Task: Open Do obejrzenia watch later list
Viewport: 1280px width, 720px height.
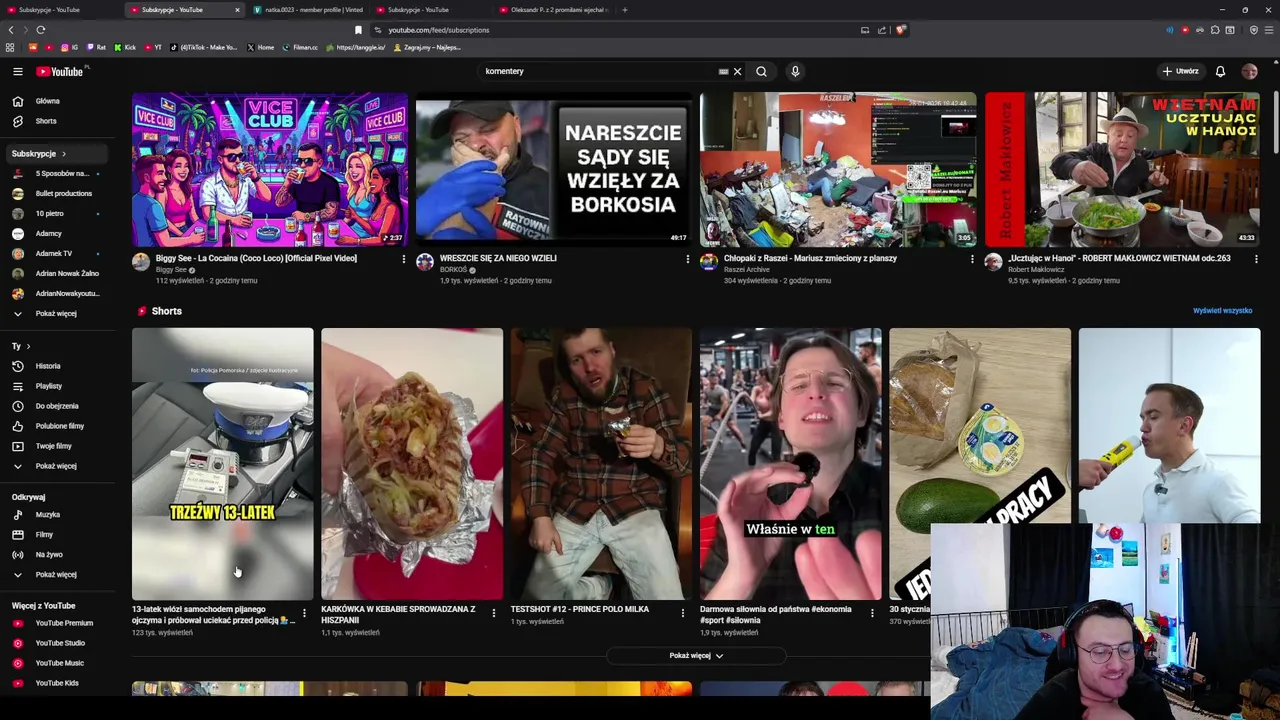Action: [x=55, y=406]
